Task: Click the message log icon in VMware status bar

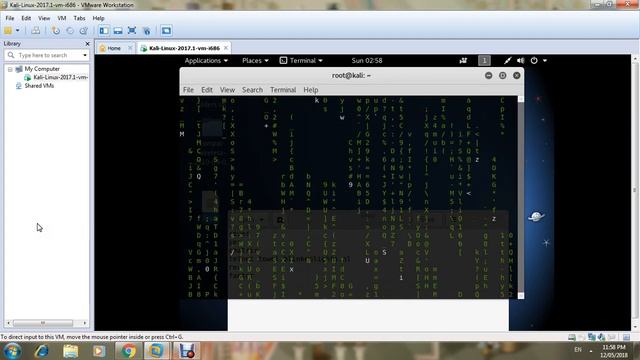Action: 627,337
